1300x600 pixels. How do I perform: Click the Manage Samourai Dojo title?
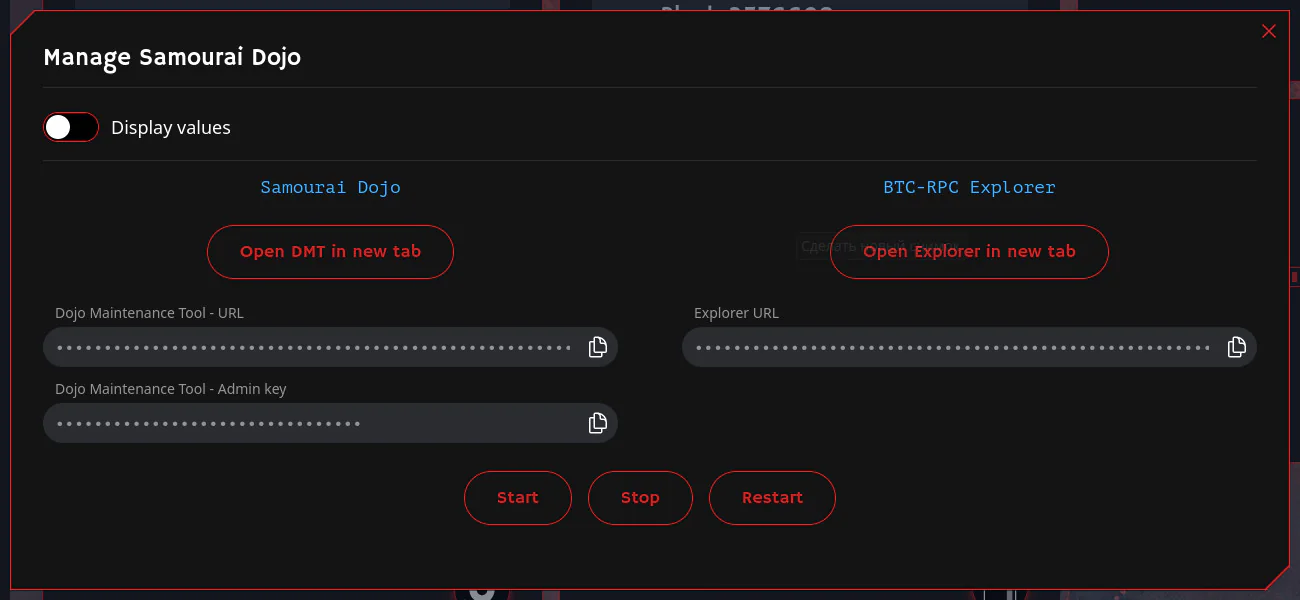click(172, 57)
